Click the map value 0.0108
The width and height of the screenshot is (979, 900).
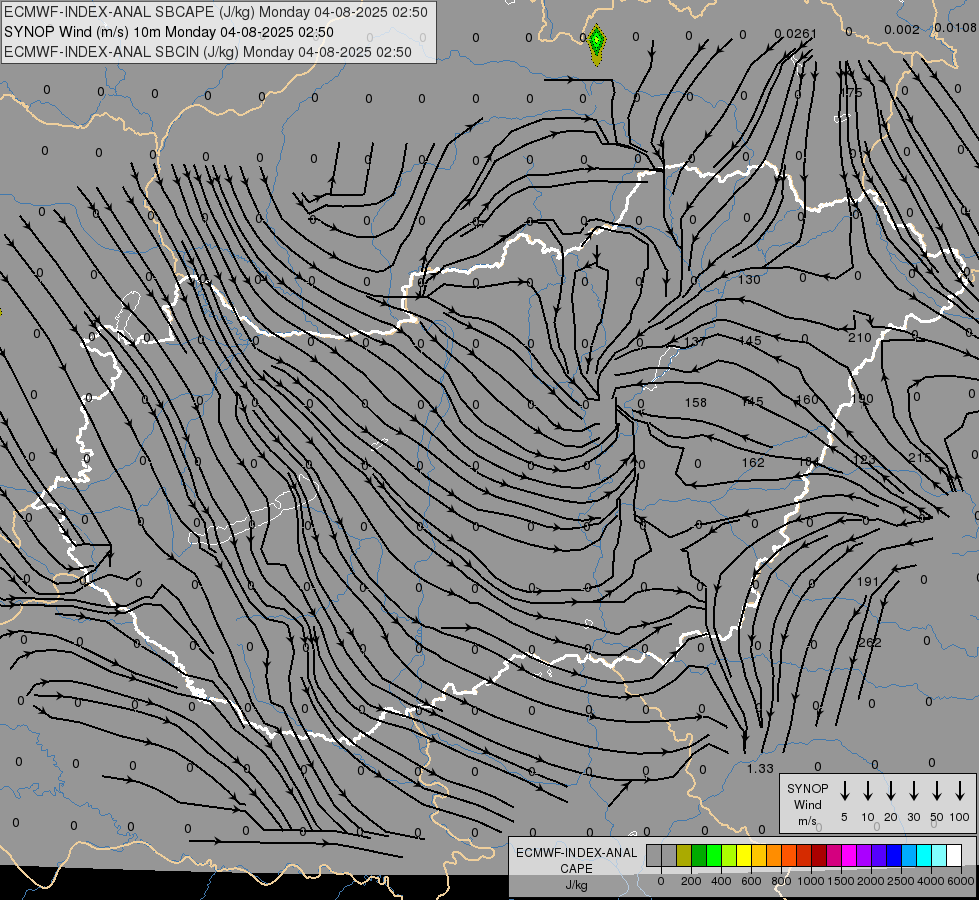pyautogui.click(x=955, y=27)
